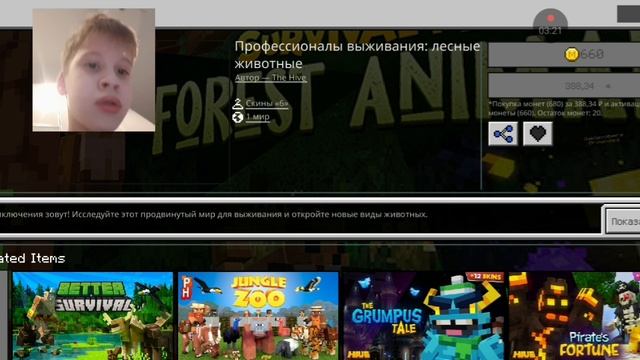Image resolution: width=640 pixels, height=360 pixels.
Task: Add pack to wishlist with heart icon
Action: click(x=538, y=133)
